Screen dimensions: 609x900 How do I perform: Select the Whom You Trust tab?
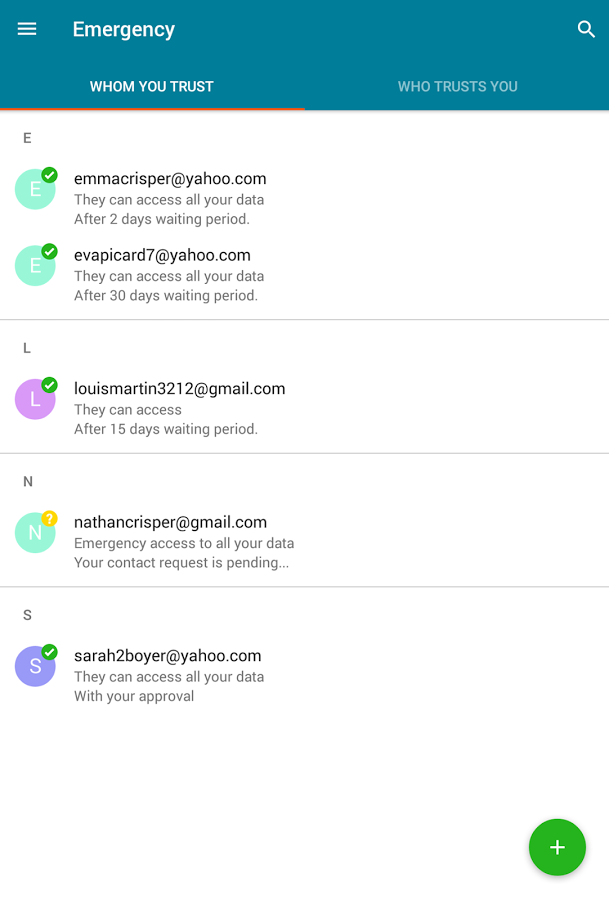point(152,87)
